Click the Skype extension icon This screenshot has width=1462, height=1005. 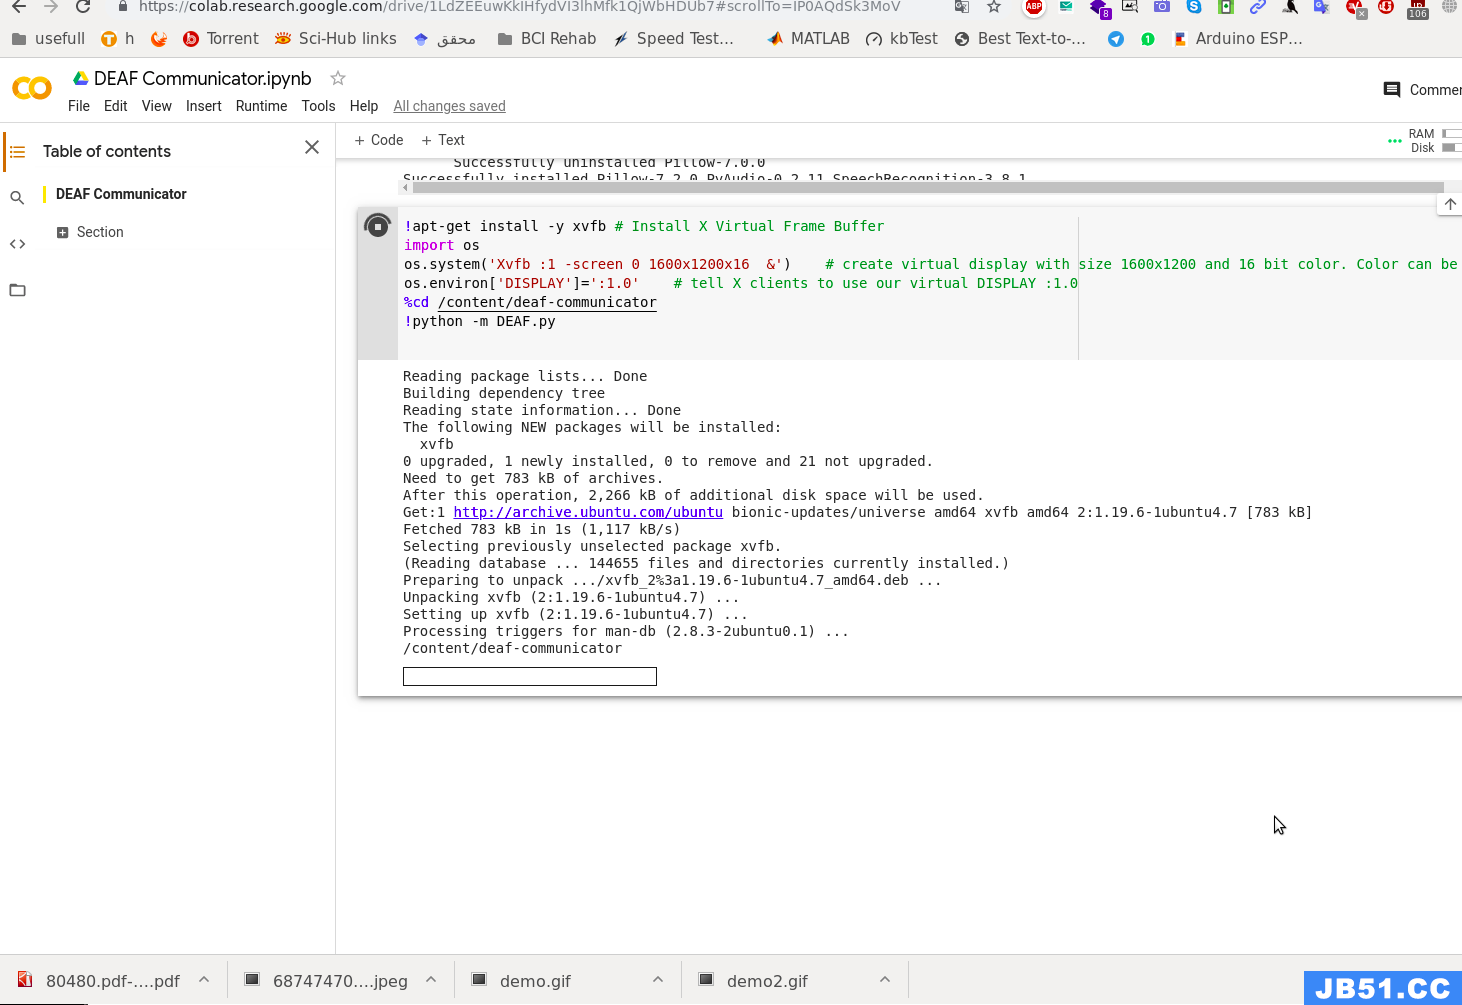[1194, 6]
